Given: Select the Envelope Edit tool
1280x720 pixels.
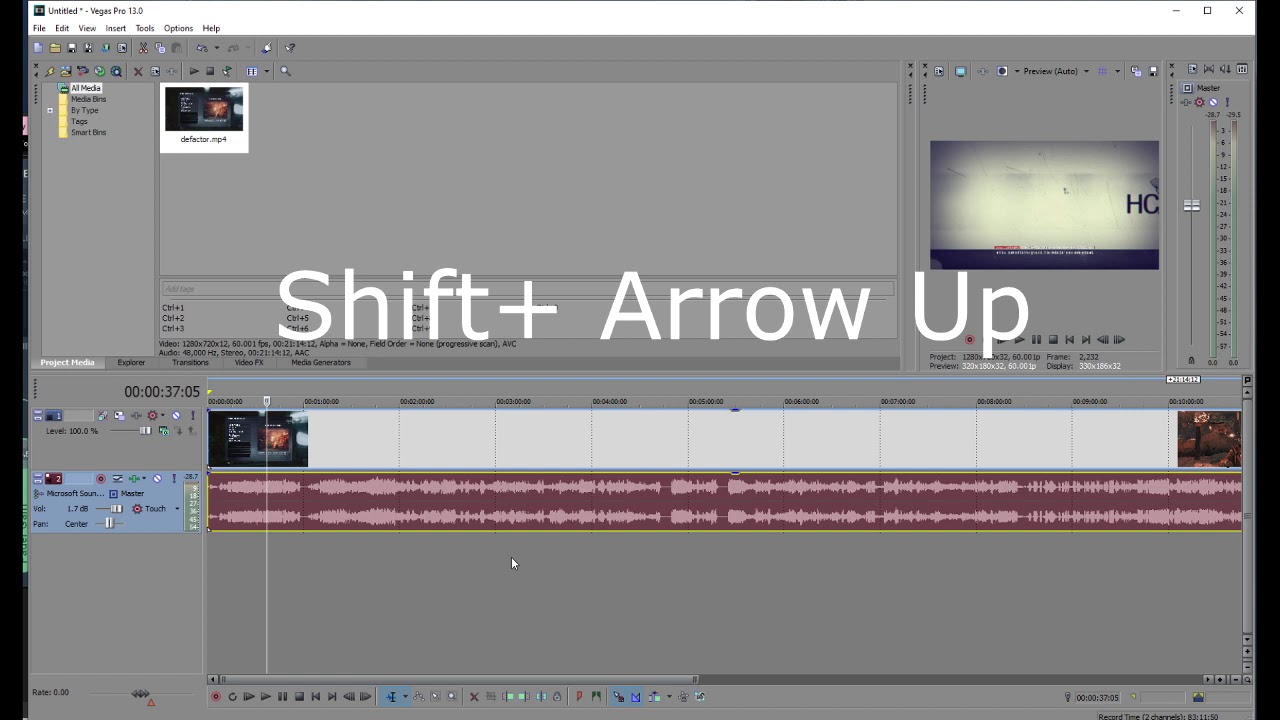Looking at the screenshot, I should click(x=419, y=697).
